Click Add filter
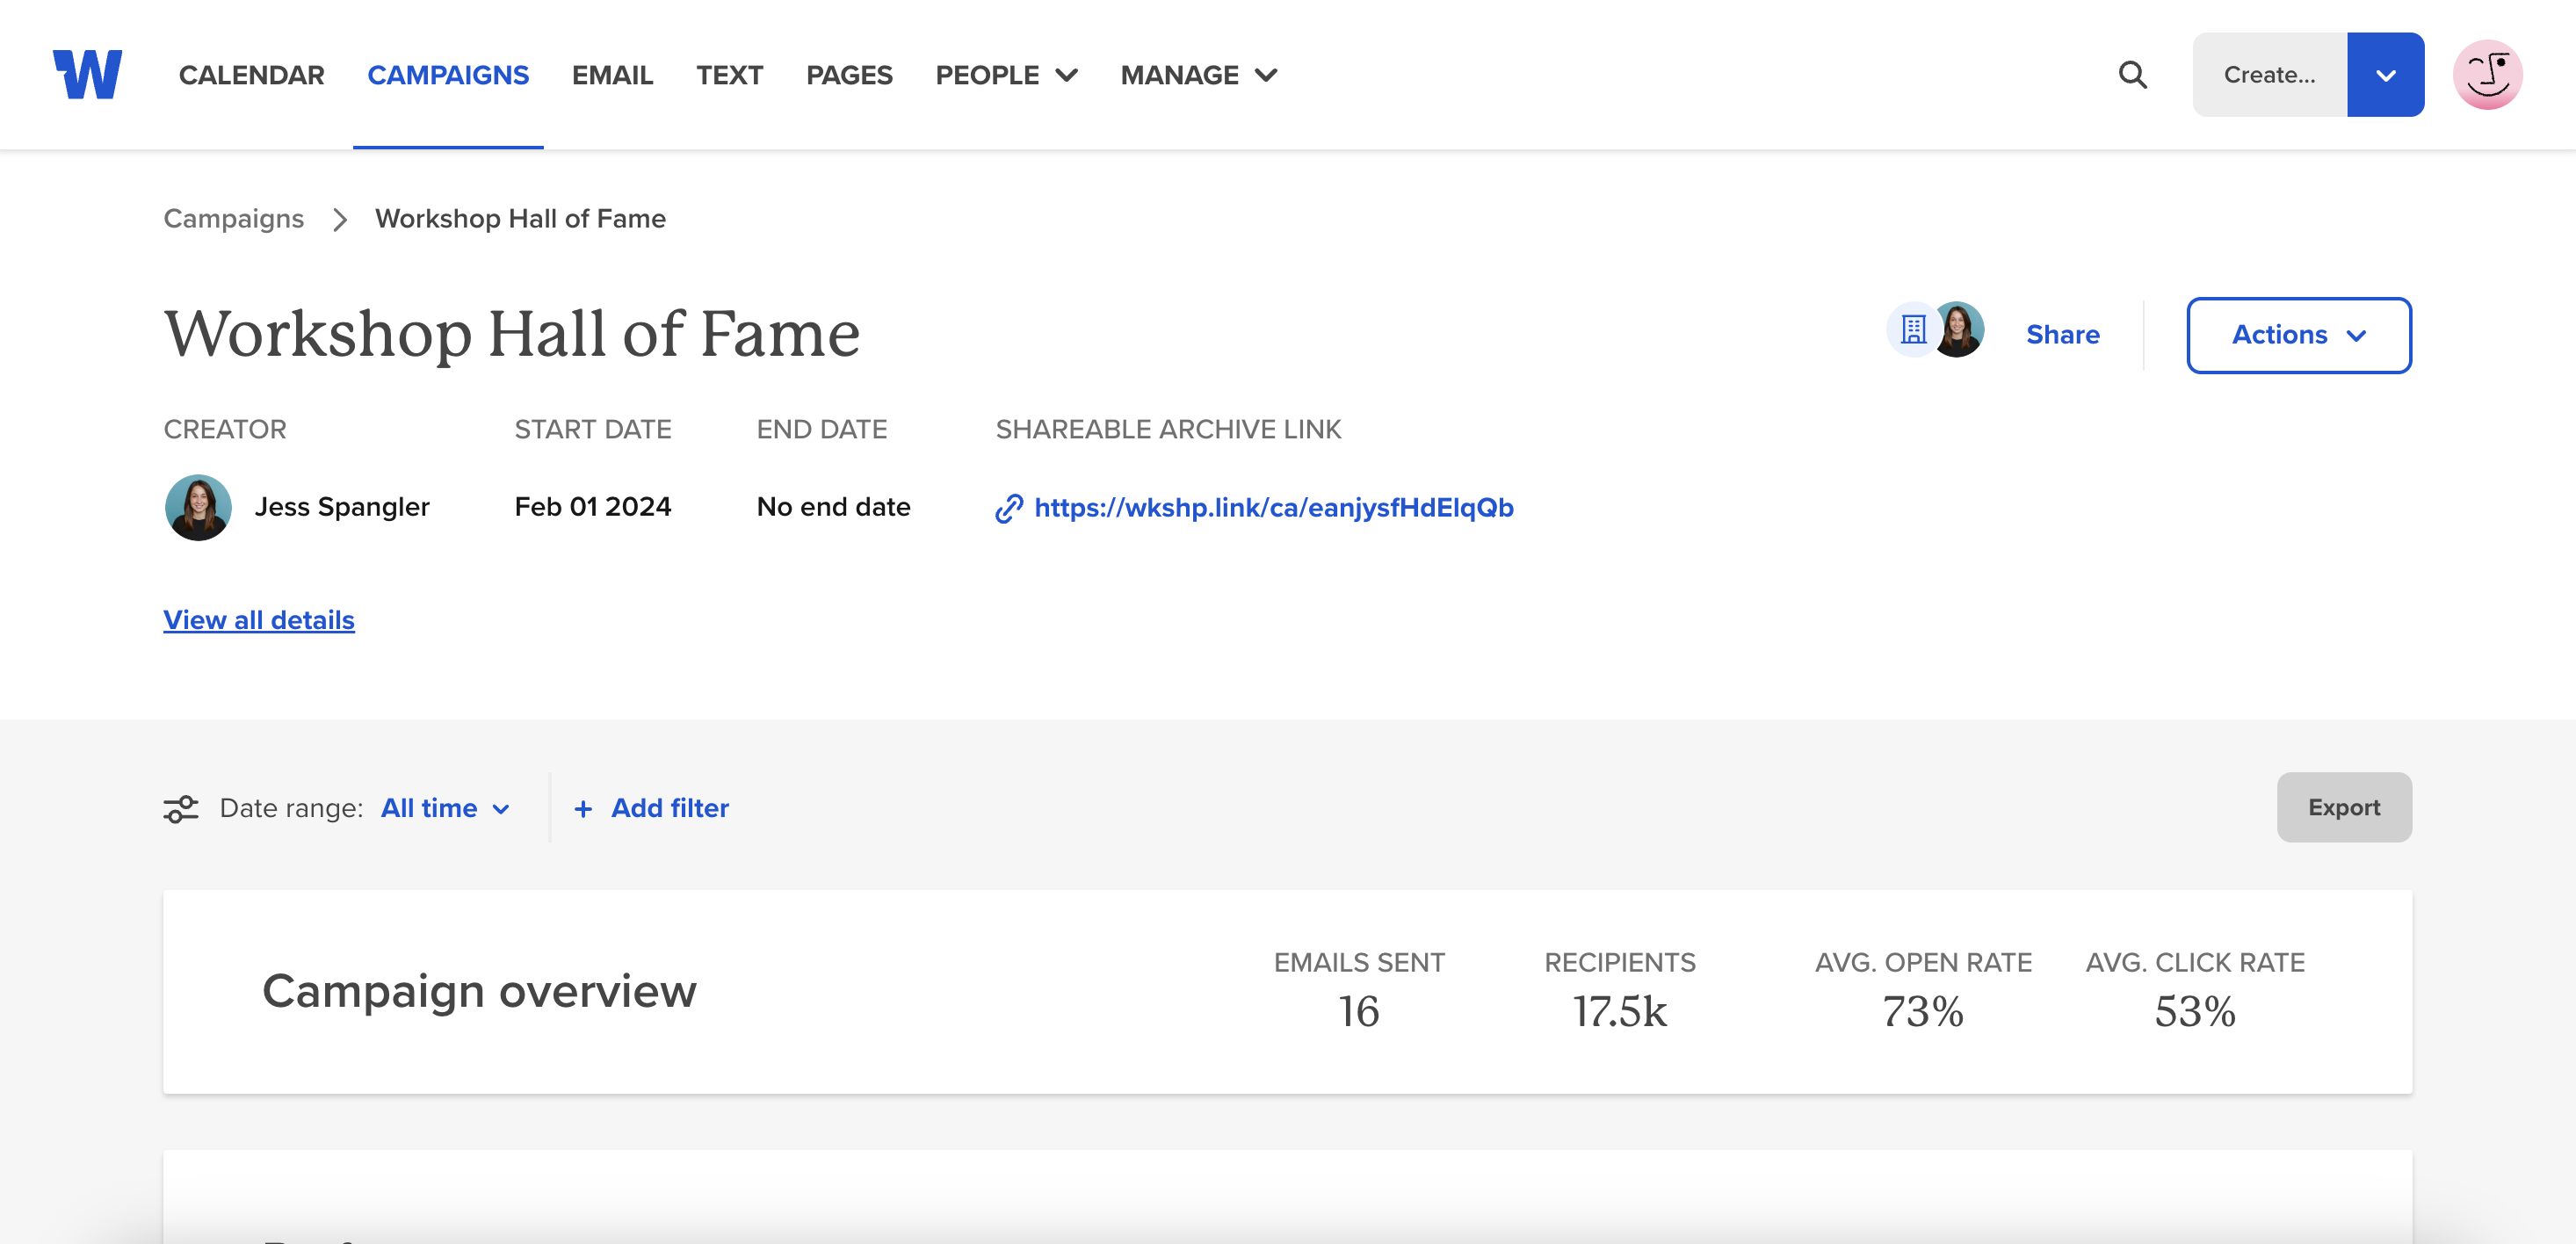The width and height of the screenshot is (2576, 1244). point(670,808)
